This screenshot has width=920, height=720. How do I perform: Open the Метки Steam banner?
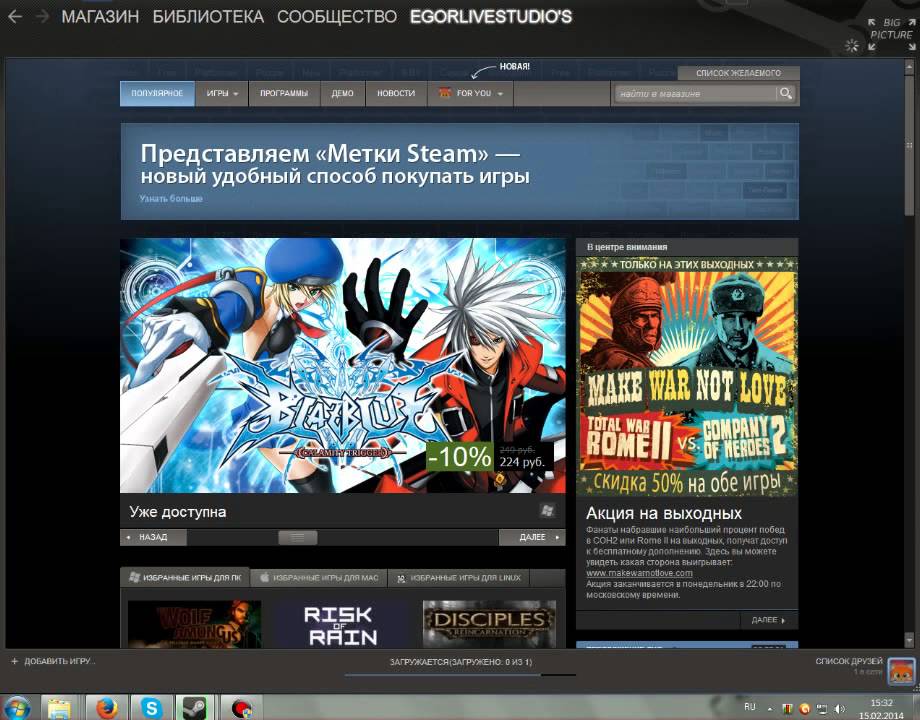(459, 171)
